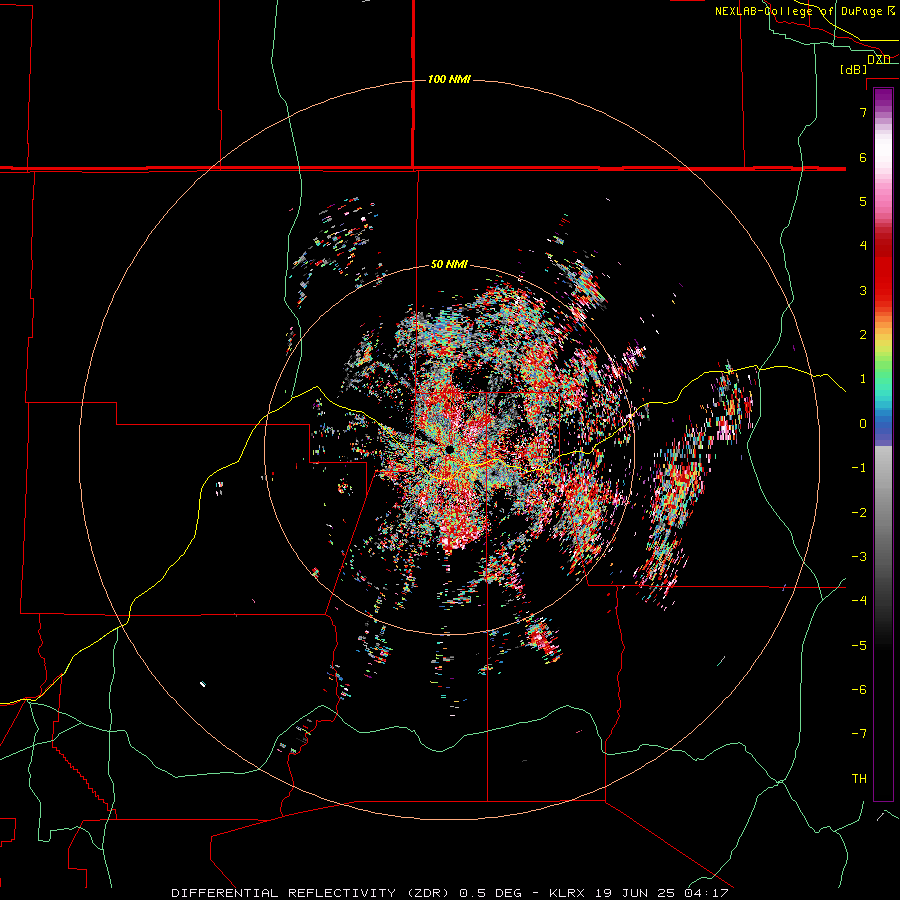The height and width of the screenshot is (900, 900).
Task: Click the 4 dB scale label
Action: coord(863,246)
